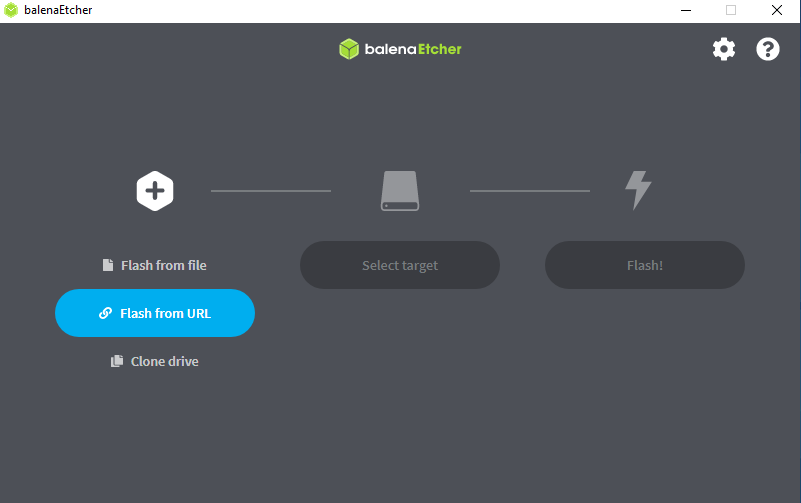
Task: Open help via the question mark icon
Action: [x=767, y=49]
